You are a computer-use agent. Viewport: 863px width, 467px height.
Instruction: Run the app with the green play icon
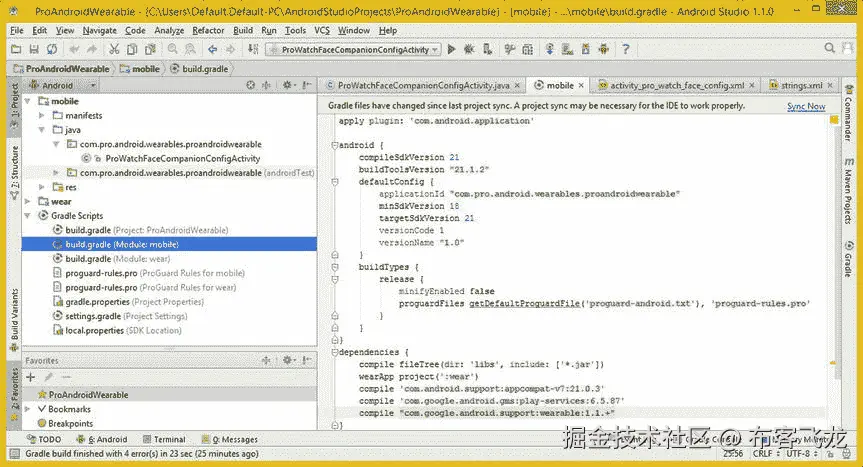[x=451, y=50]
